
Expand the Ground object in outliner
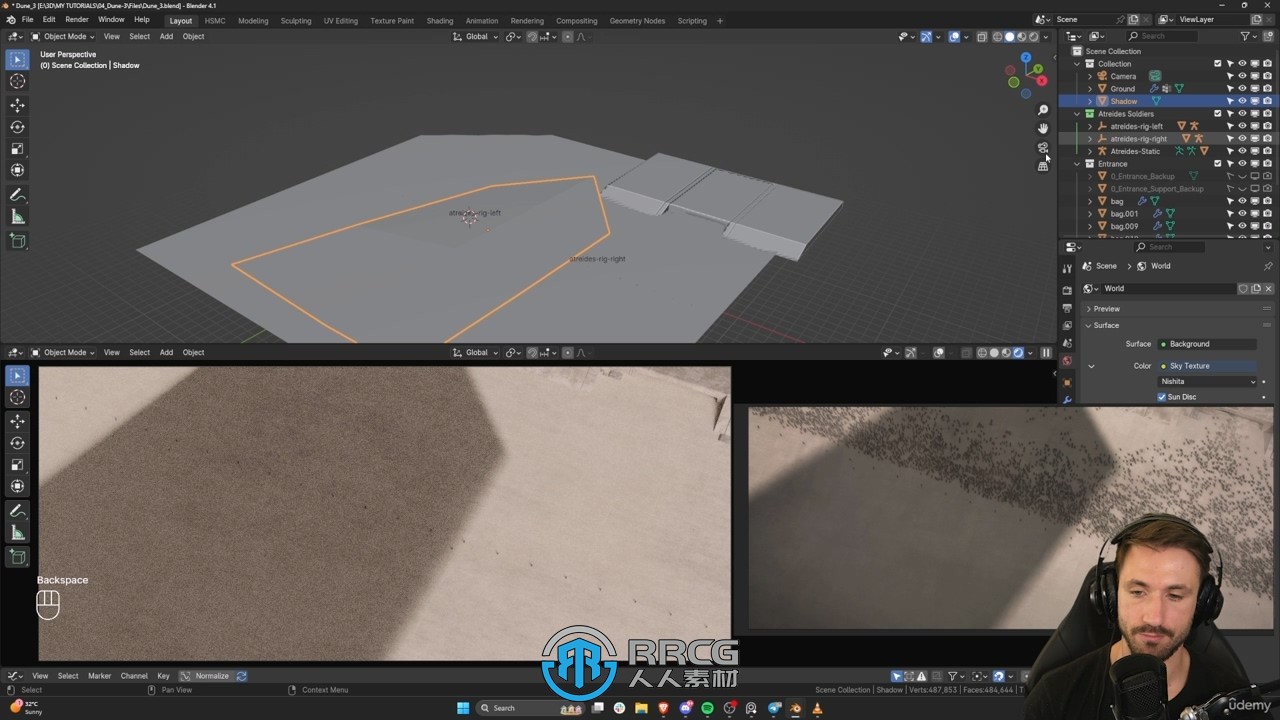point(1090,89)
